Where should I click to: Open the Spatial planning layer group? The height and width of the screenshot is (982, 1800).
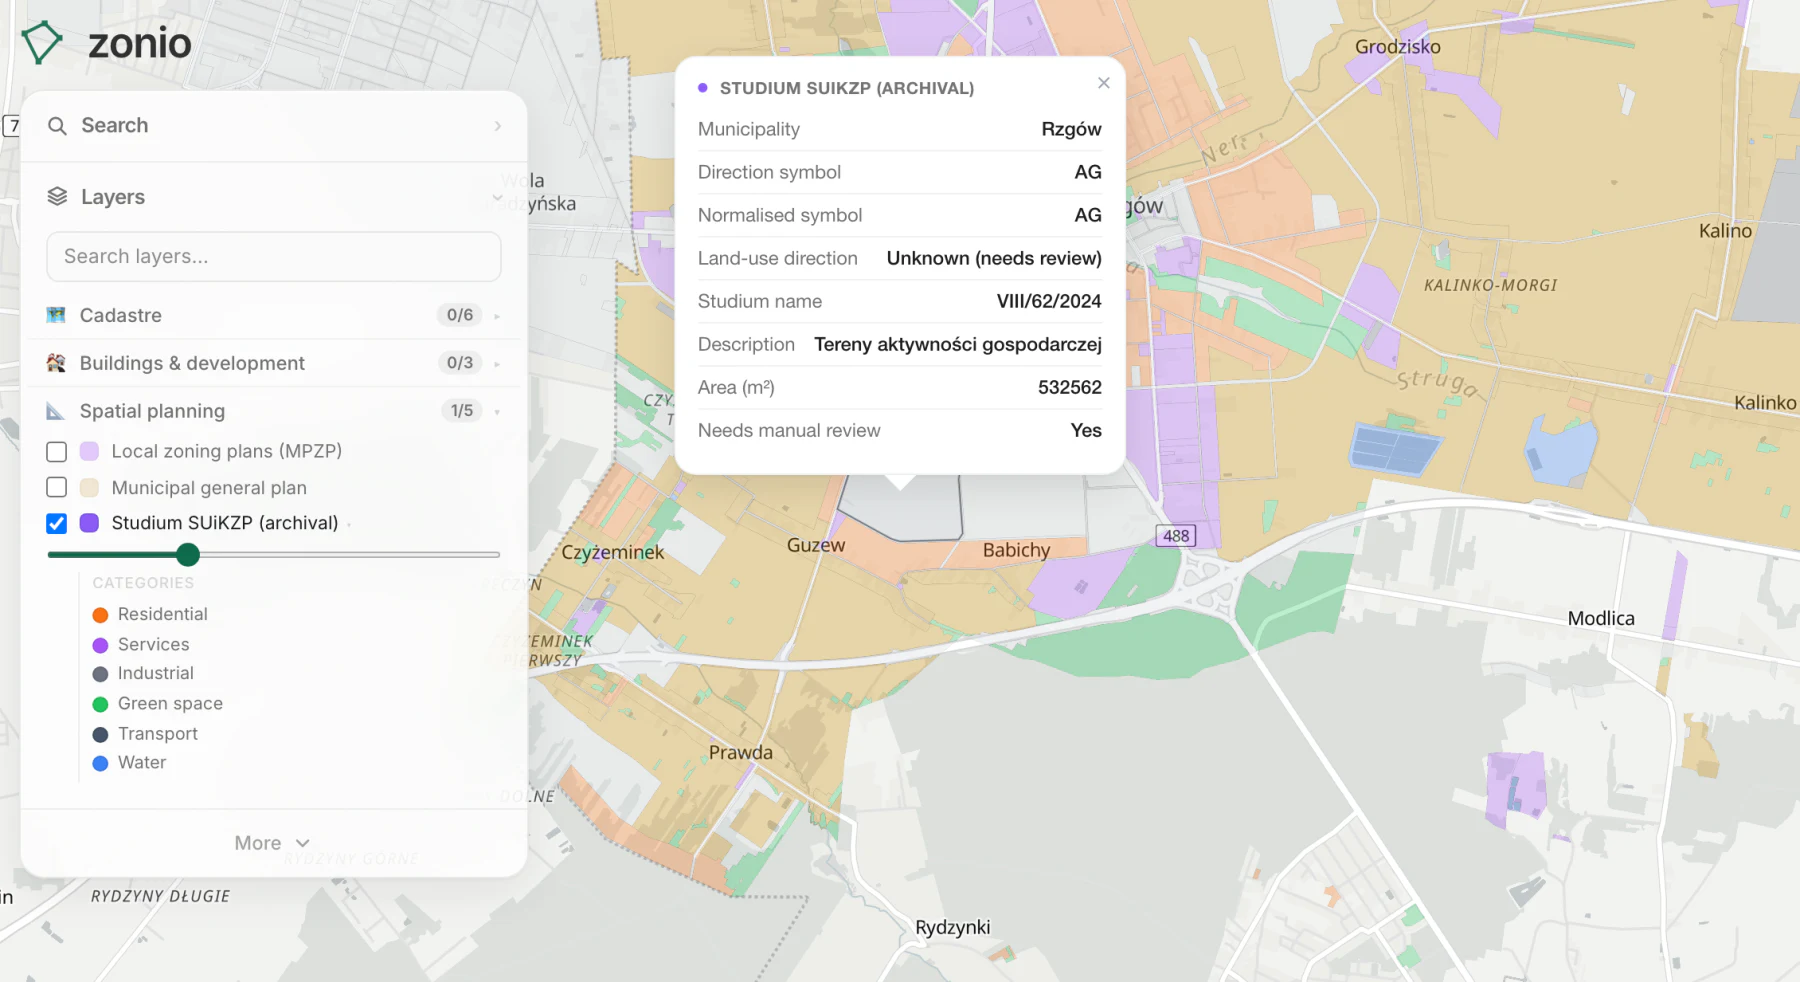point(273,411)
